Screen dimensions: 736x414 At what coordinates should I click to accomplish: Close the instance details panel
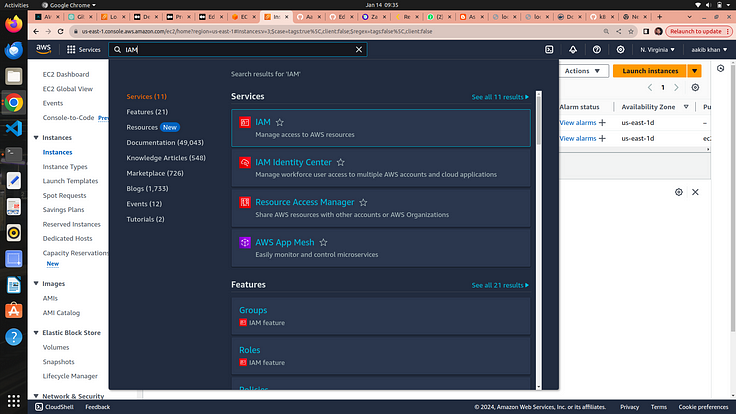pyautogui.click(x=695, y=192)
